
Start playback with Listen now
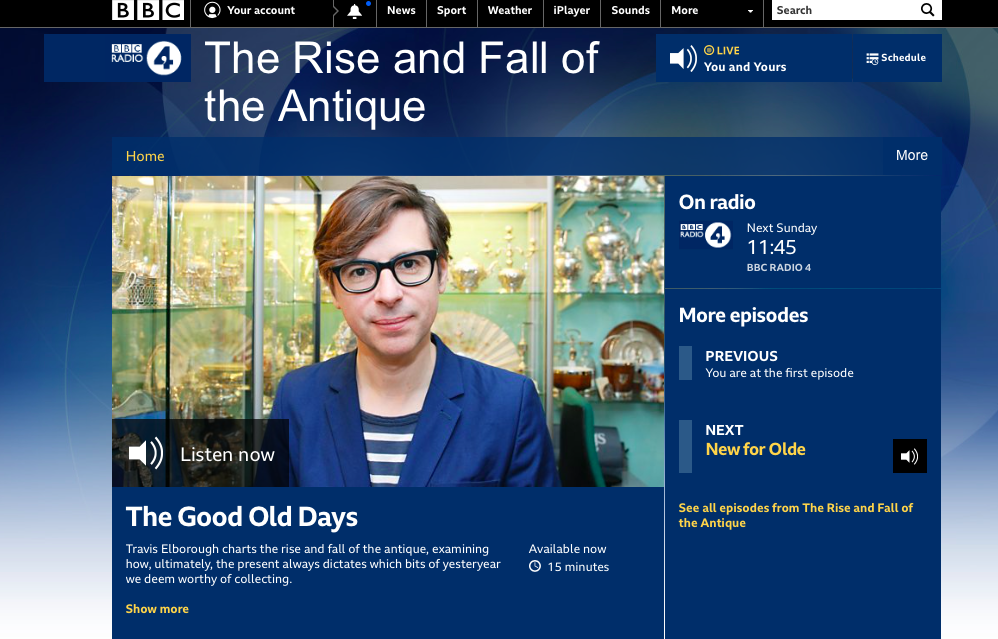(200, 453)
